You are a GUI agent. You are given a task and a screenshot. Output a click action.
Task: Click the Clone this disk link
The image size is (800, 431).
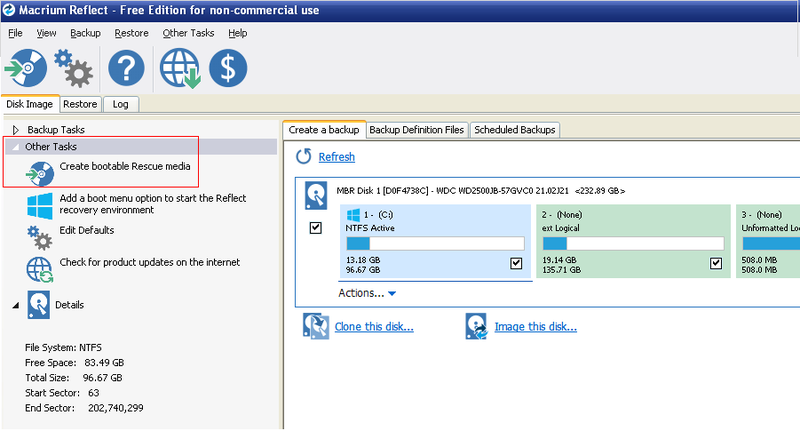pyautogui.click(x=374, y=327)
